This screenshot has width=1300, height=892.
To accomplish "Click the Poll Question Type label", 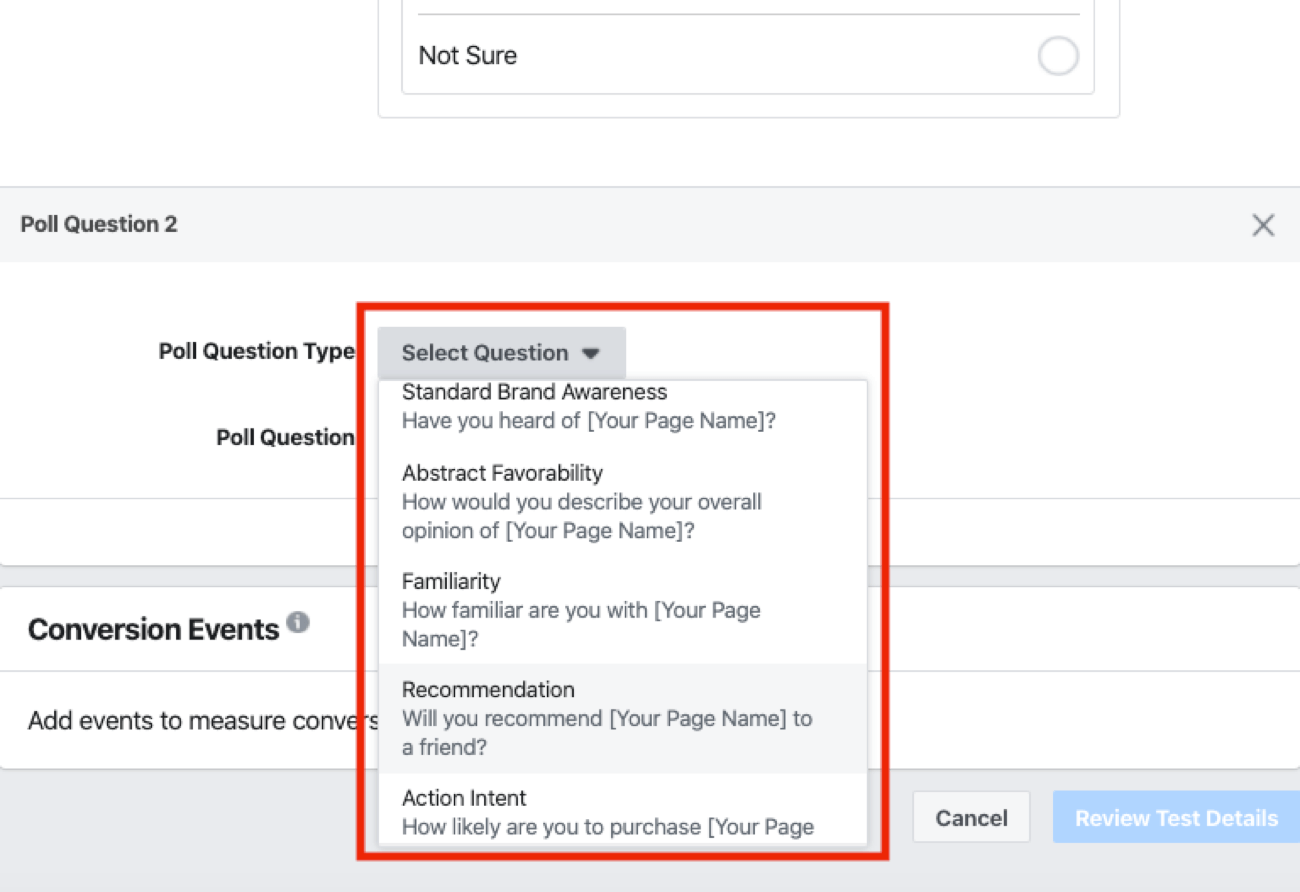I will [256, 352].
